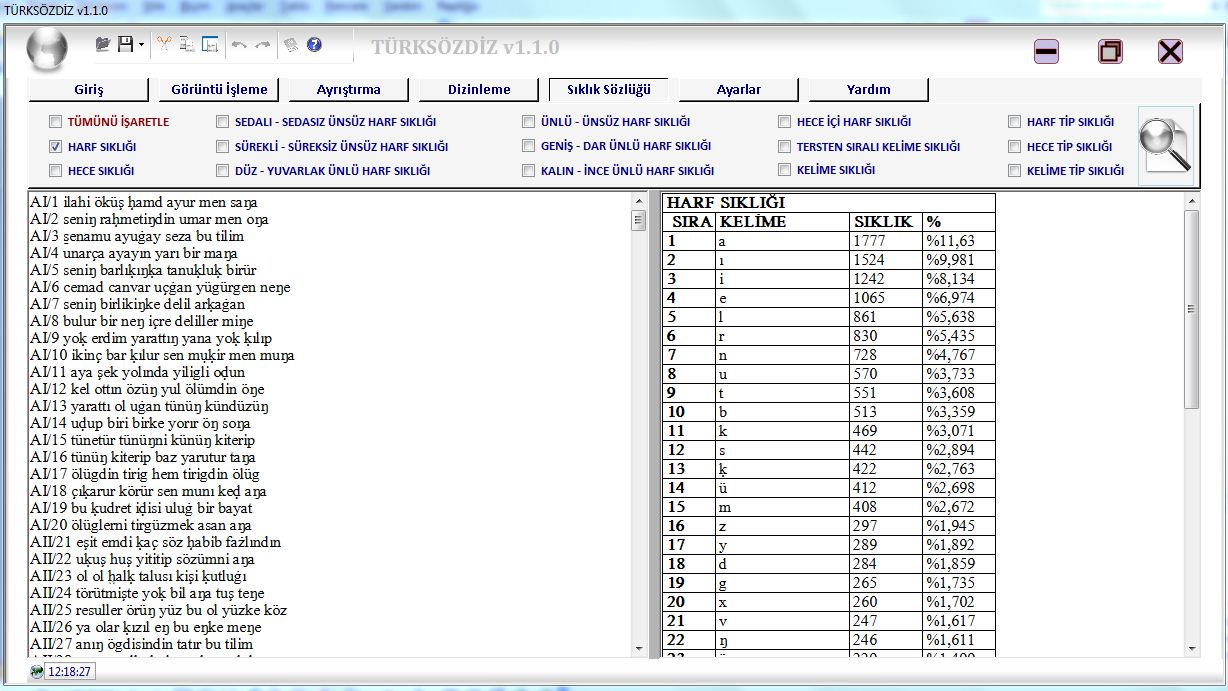Open the Görüntü İşleme tab
The image size is (1228, 691).
pyautogui.click(x=219, y=90)
